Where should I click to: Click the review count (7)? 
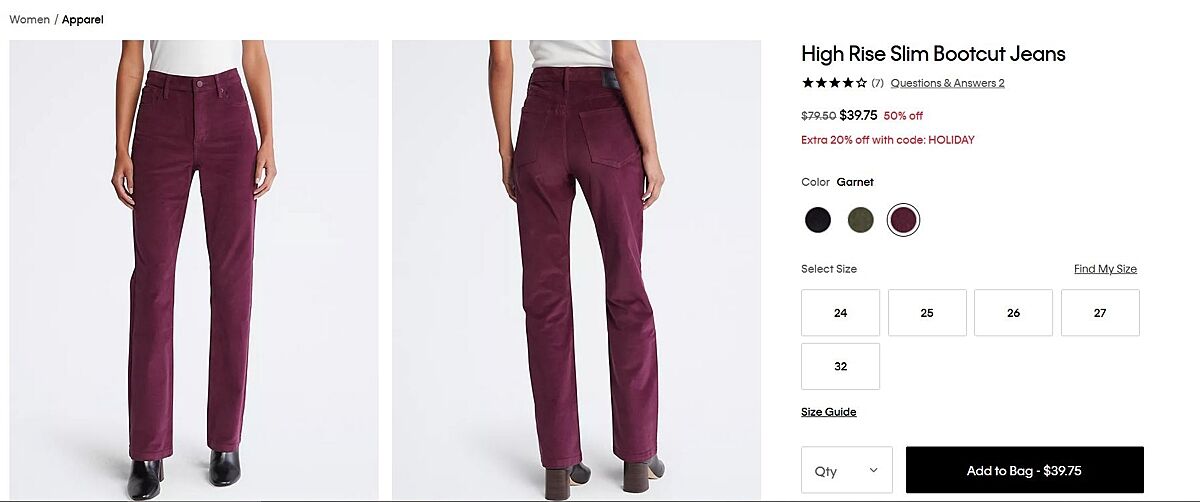(x=877, y=83)
